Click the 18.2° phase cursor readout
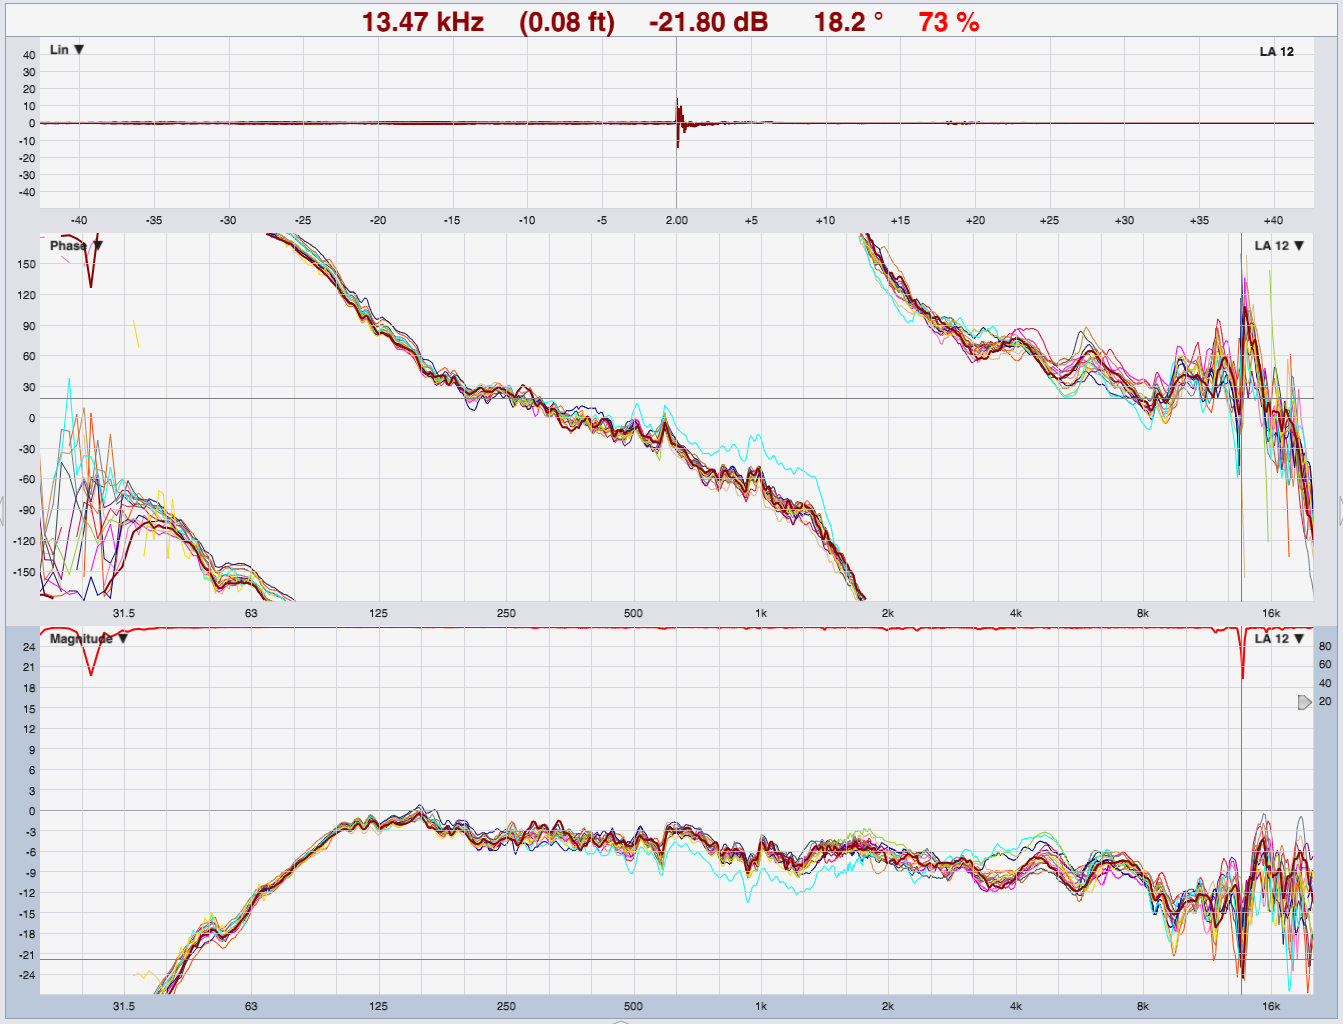This screenshot has width=1343, height=1024. 848,22
